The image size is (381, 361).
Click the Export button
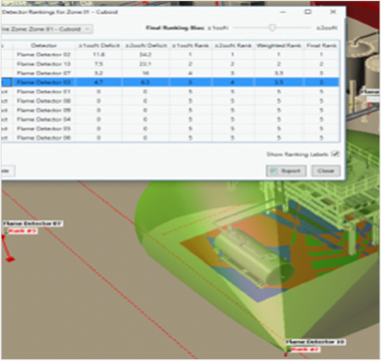(x=286, y=171)
